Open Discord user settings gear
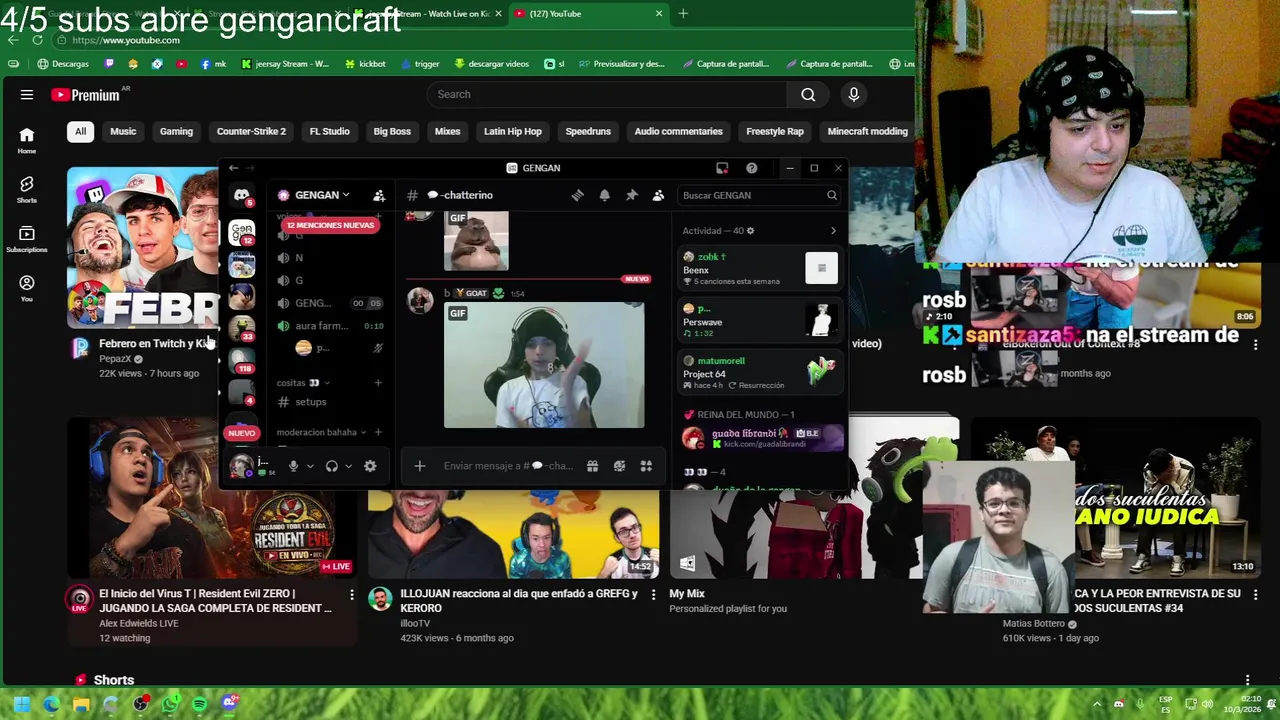 coord(370,466)
